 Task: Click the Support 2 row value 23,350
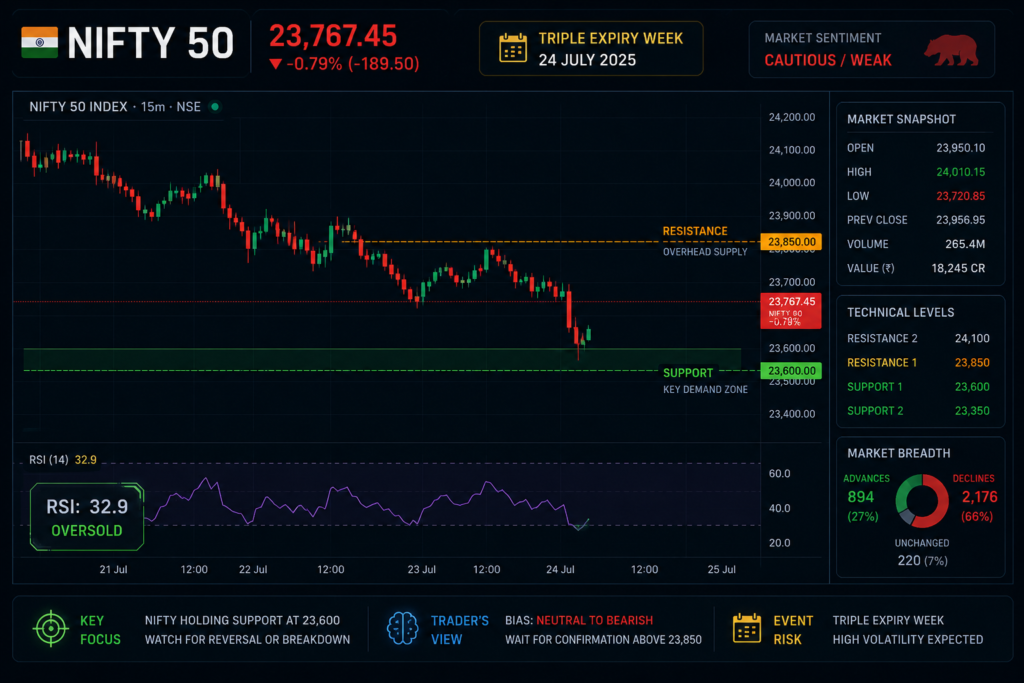pyautogui.click(x=972, y=411)
